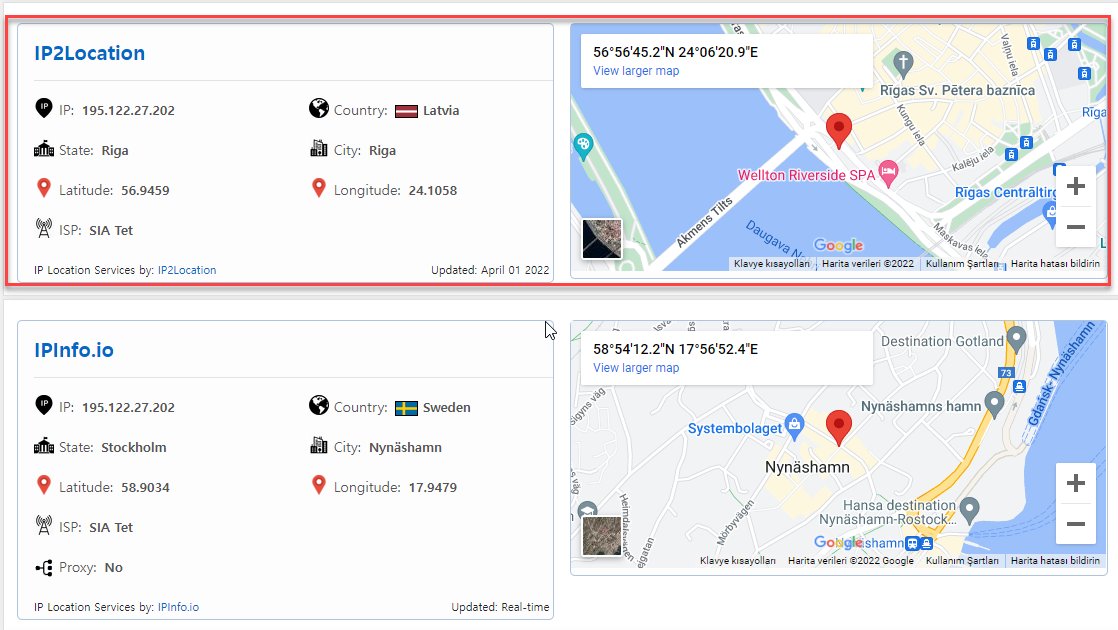Click the Latitude pin icon beside 56.9459
Image resolution: width=1118 pixels, height=630 pixels.
[43, 188]
